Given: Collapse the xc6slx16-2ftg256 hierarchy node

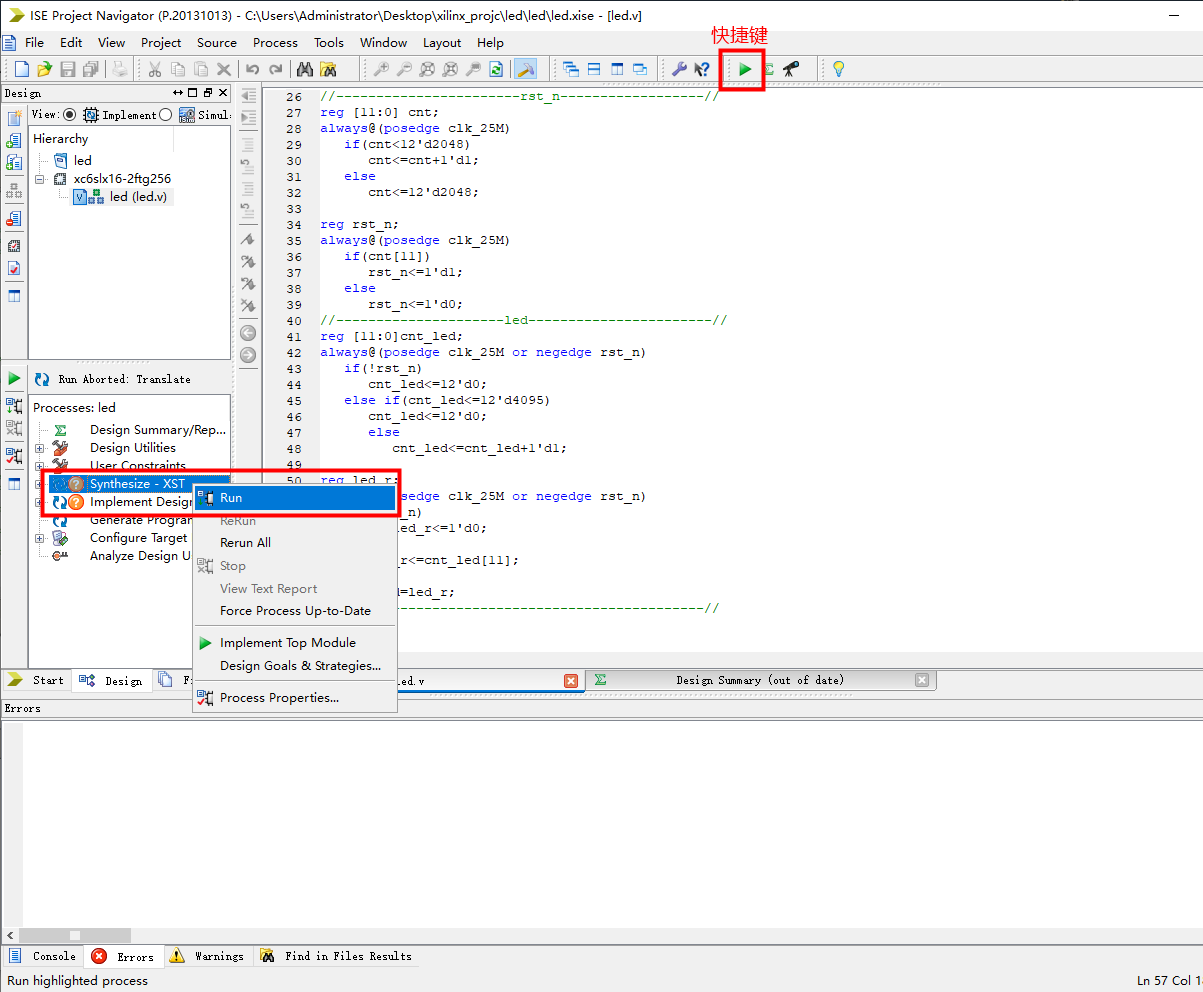Looking at the screenshot, I should (x=40, y=179).
